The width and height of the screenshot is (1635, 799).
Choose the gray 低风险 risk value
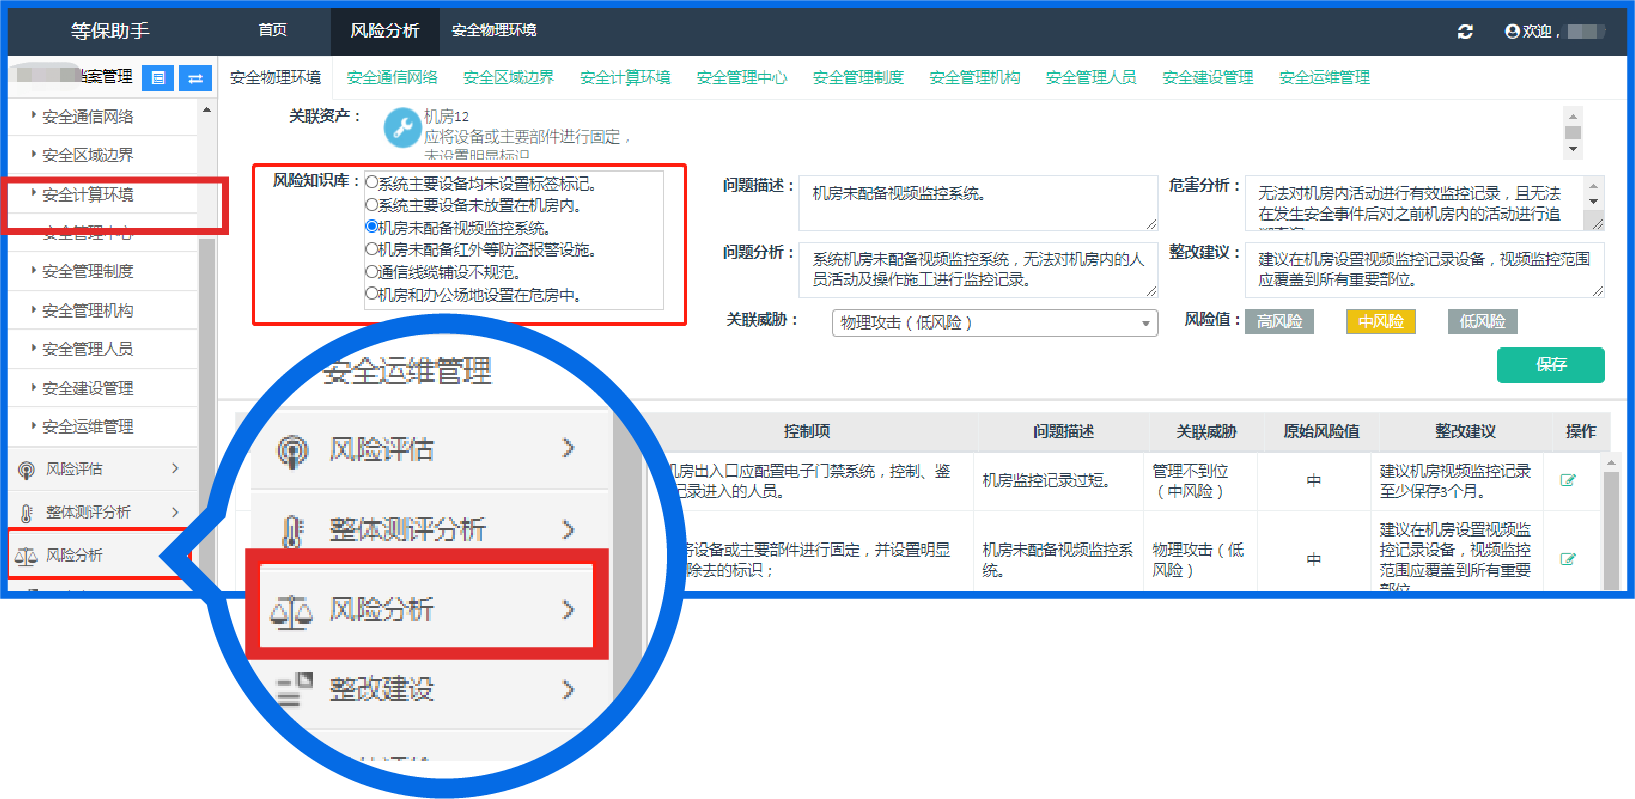[x=1482, y=321]
